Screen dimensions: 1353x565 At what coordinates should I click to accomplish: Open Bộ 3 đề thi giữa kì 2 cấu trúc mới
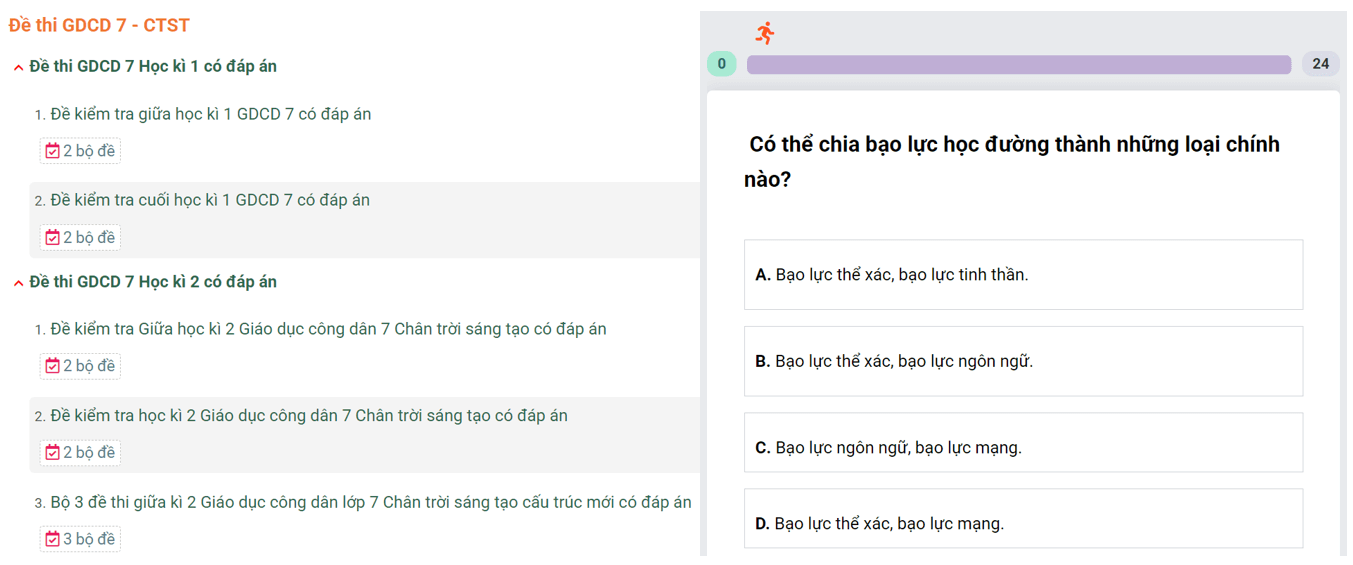point(370,502)
